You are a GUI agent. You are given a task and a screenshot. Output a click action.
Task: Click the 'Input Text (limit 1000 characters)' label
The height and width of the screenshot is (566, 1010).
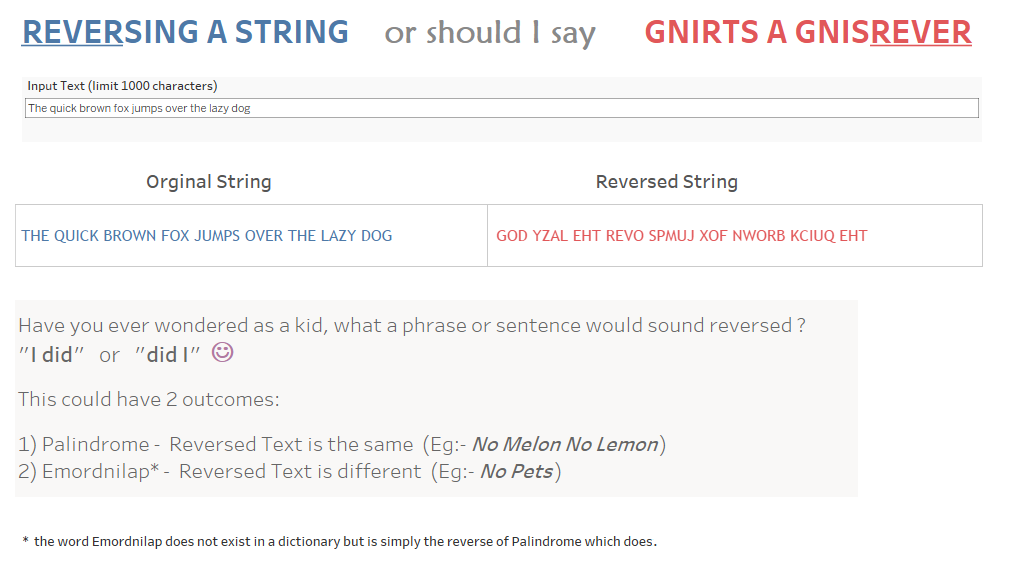pyautogui.click(x=122, y=86)
